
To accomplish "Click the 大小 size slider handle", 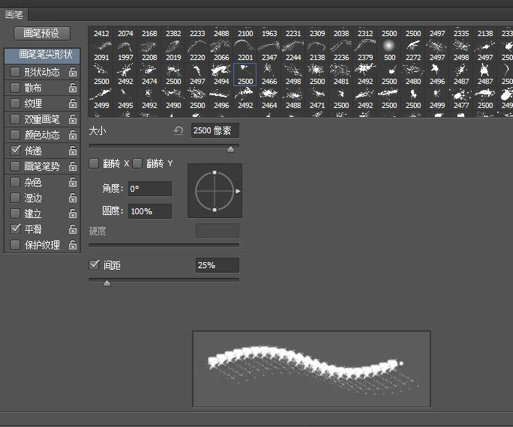I will pyautogui.click(x=230, y=149).
